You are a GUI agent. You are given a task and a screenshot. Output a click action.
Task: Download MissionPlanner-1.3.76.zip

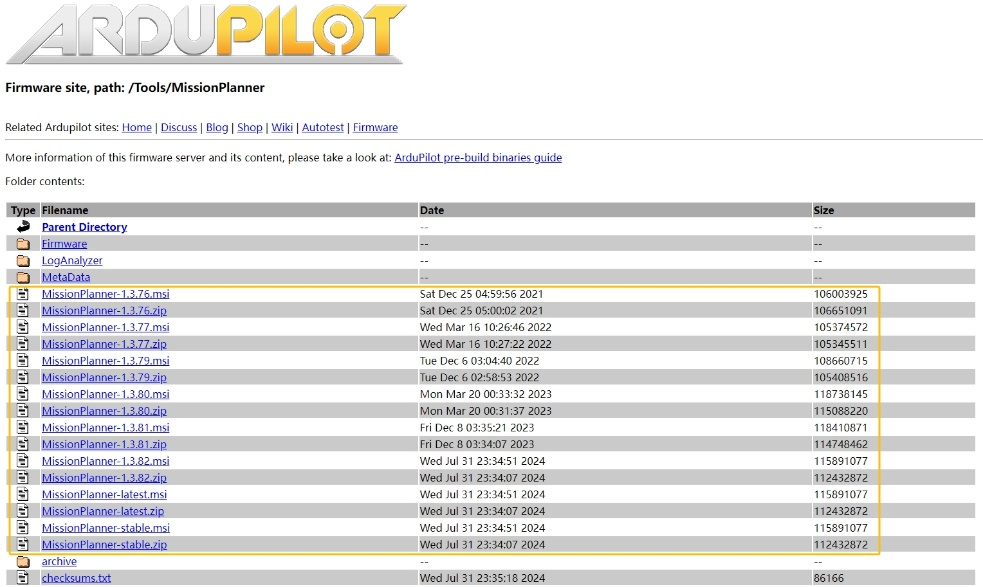pos(104,310)
